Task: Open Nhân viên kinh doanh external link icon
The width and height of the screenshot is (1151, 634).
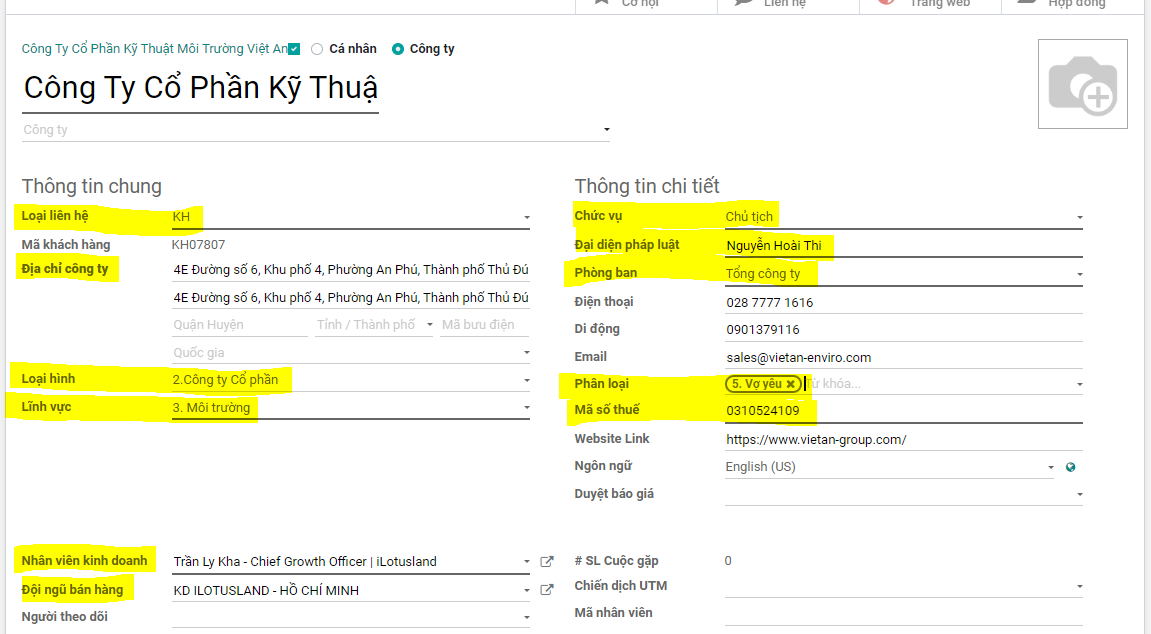Action: coord(547,561)
